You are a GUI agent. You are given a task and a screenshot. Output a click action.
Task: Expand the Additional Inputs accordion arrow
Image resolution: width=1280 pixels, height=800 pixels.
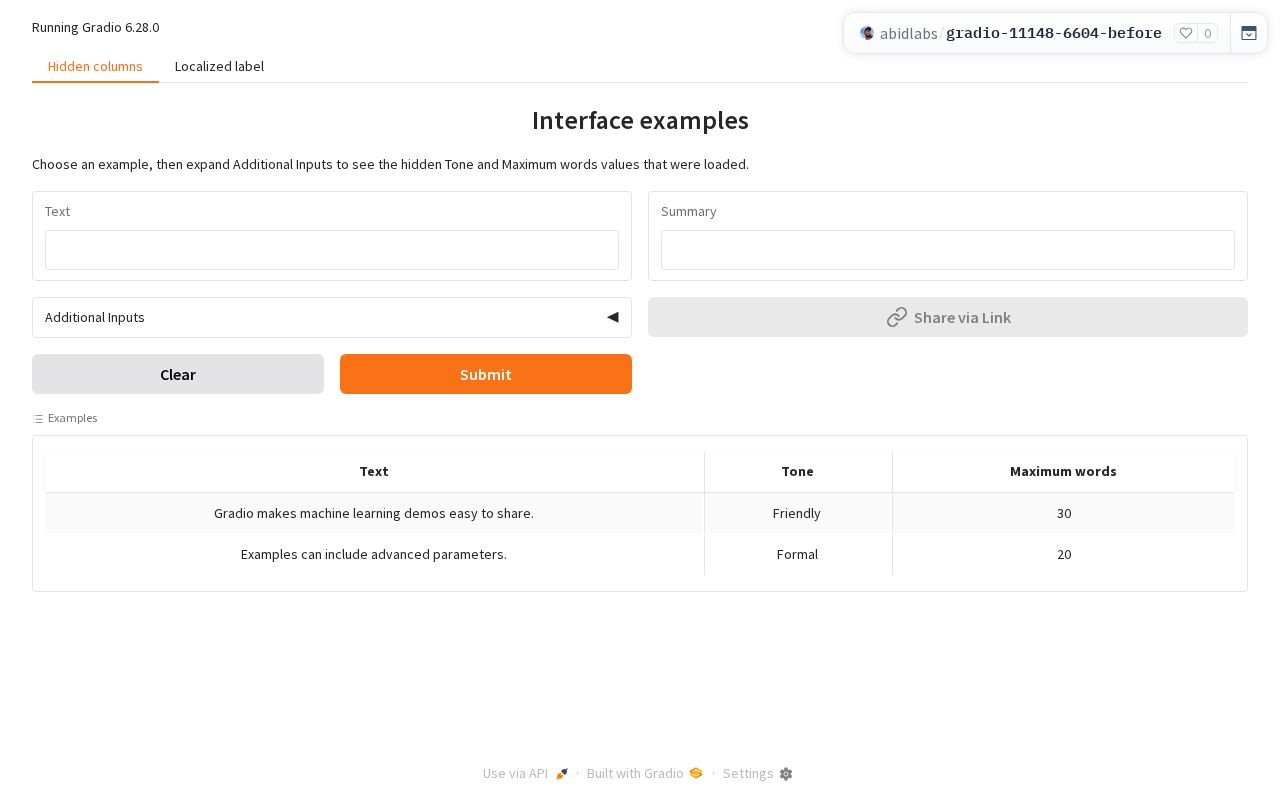tap(613, 317)
